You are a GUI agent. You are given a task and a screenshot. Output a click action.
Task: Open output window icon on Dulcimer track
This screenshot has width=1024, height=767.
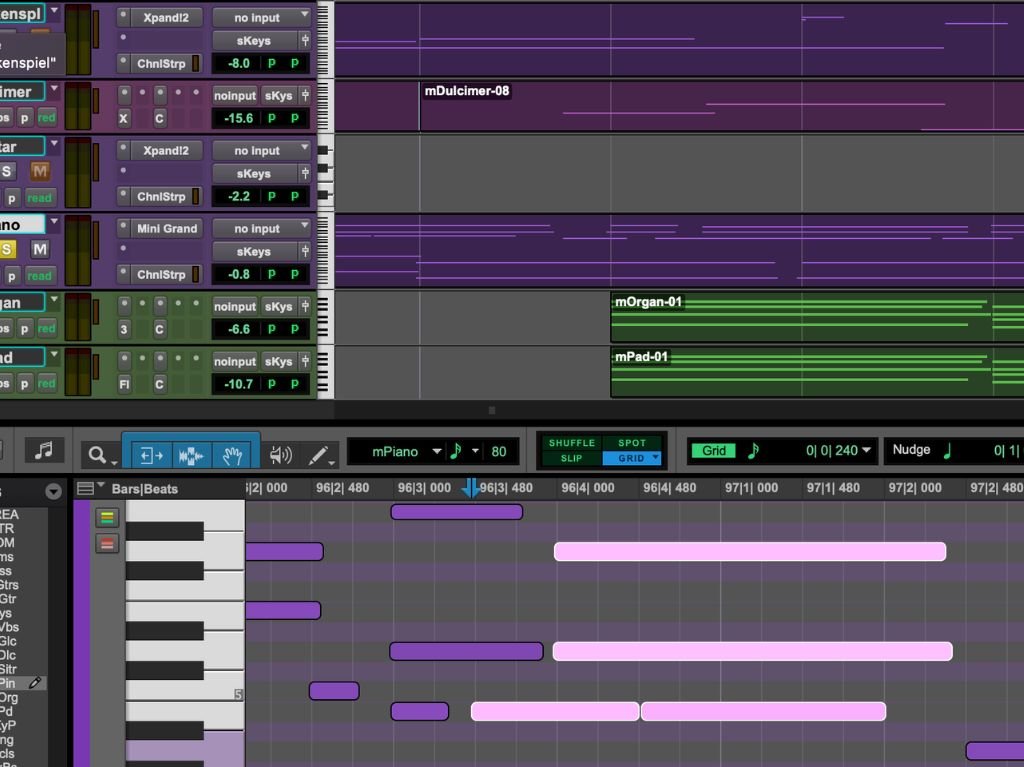coord(305,95)
